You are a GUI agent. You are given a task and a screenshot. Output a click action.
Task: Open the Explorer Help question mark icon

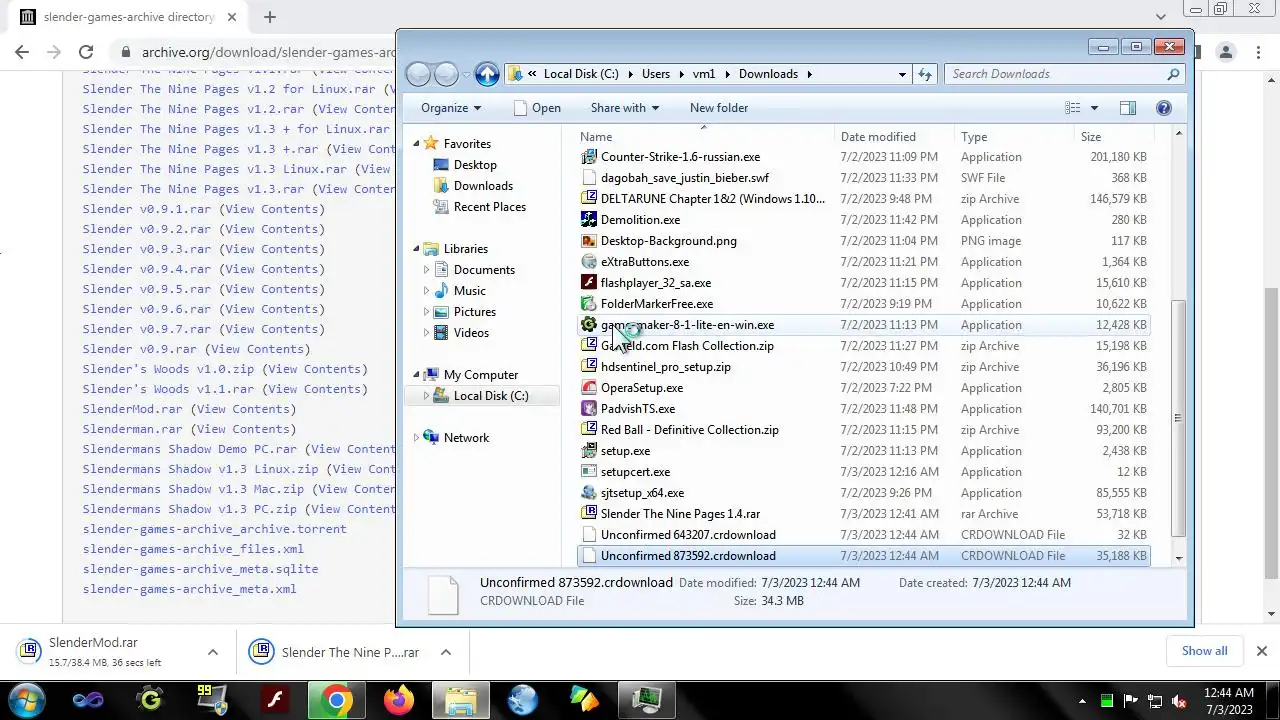point(1163,108)
